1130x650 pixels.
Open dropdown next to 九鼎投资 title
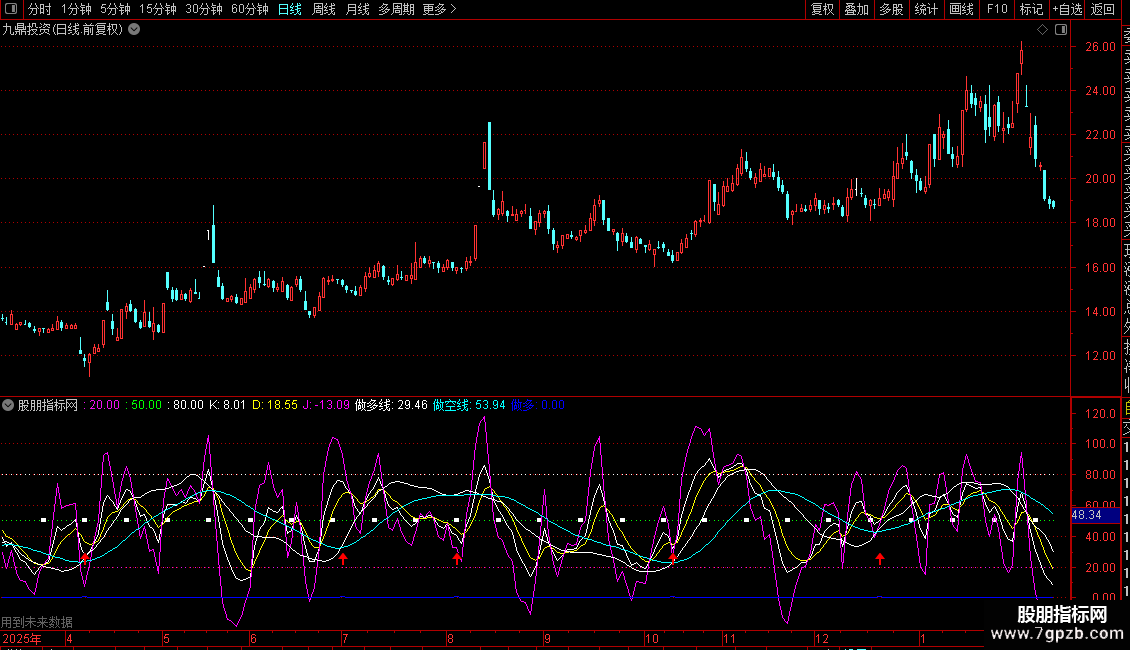pyautogui.click(x=134, y=29)
